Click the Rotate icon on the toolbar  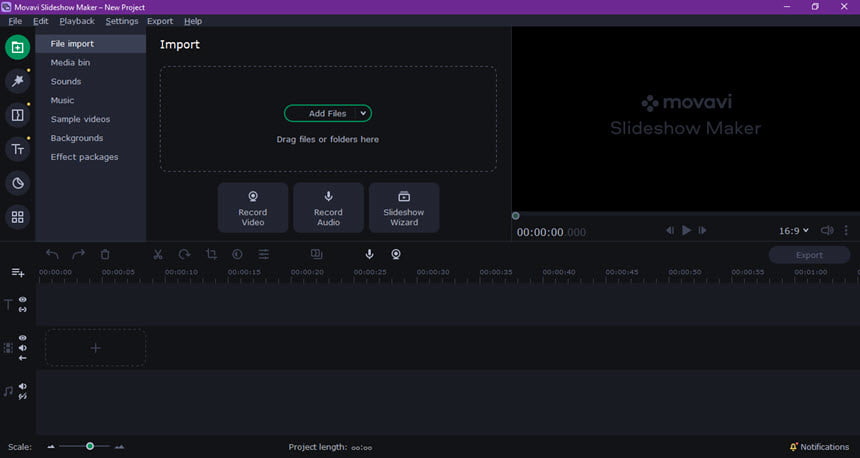(184, 254)
